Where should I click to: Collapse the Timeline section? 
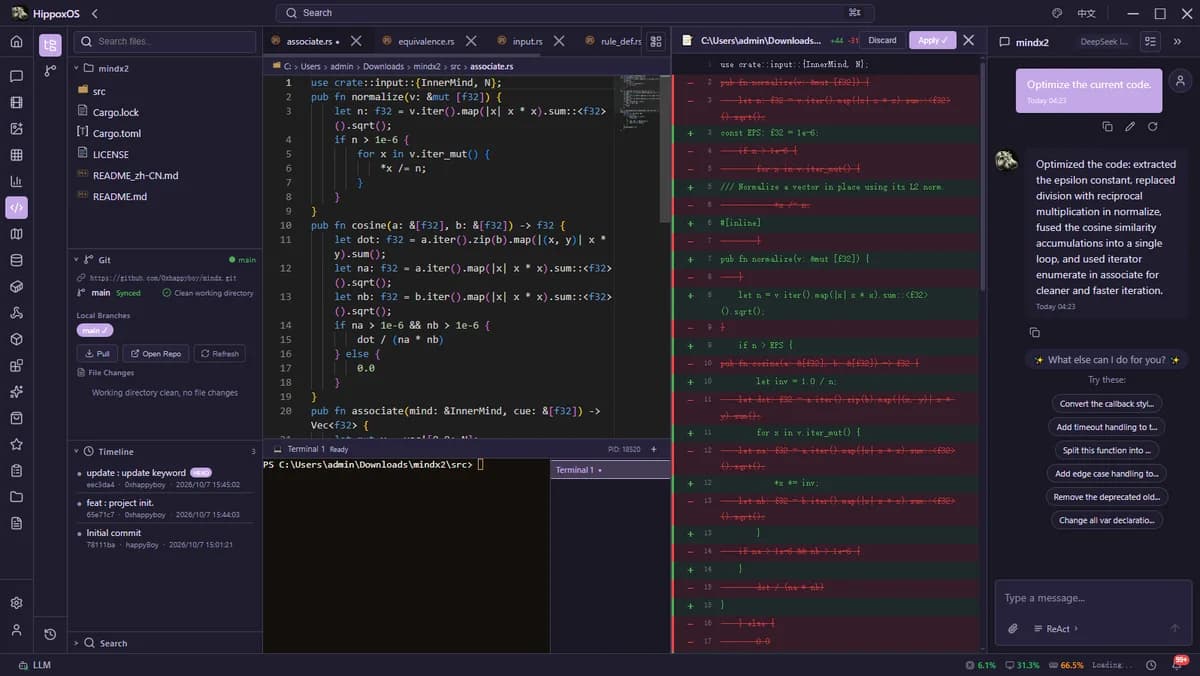[76, 451]
